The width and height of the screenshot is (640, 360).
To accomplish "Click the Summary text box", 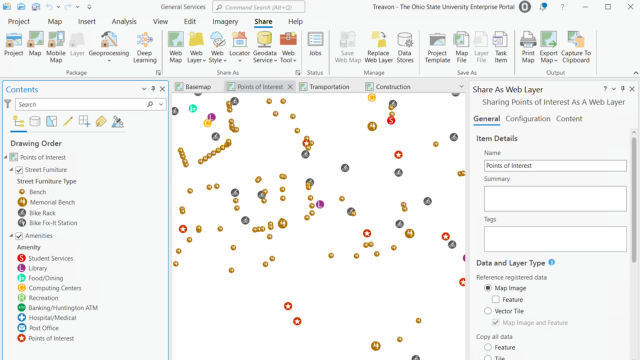I will (555, 199).
